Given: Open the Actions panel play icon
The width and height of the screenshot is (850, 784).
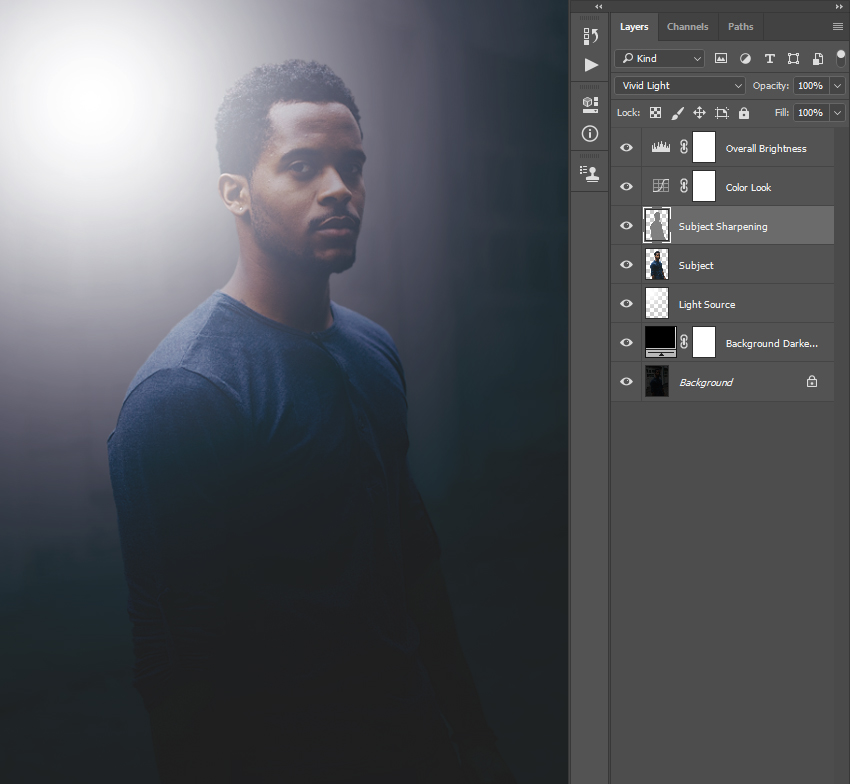Looking at the screenshot, I should (x=590, y=65).
